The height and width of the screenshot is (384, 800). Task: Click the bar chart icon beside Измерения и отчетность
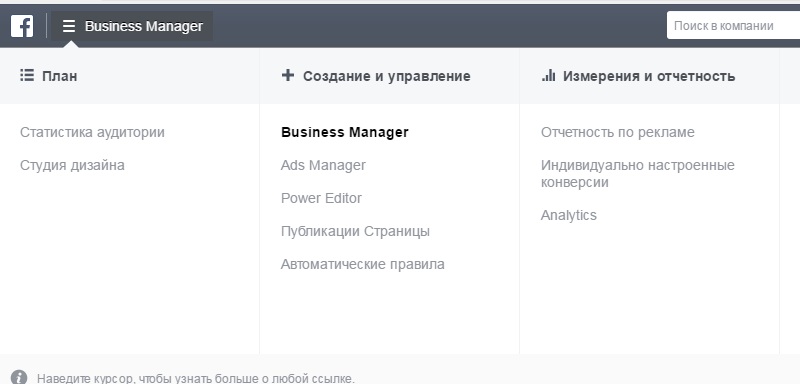coord(548,75)
